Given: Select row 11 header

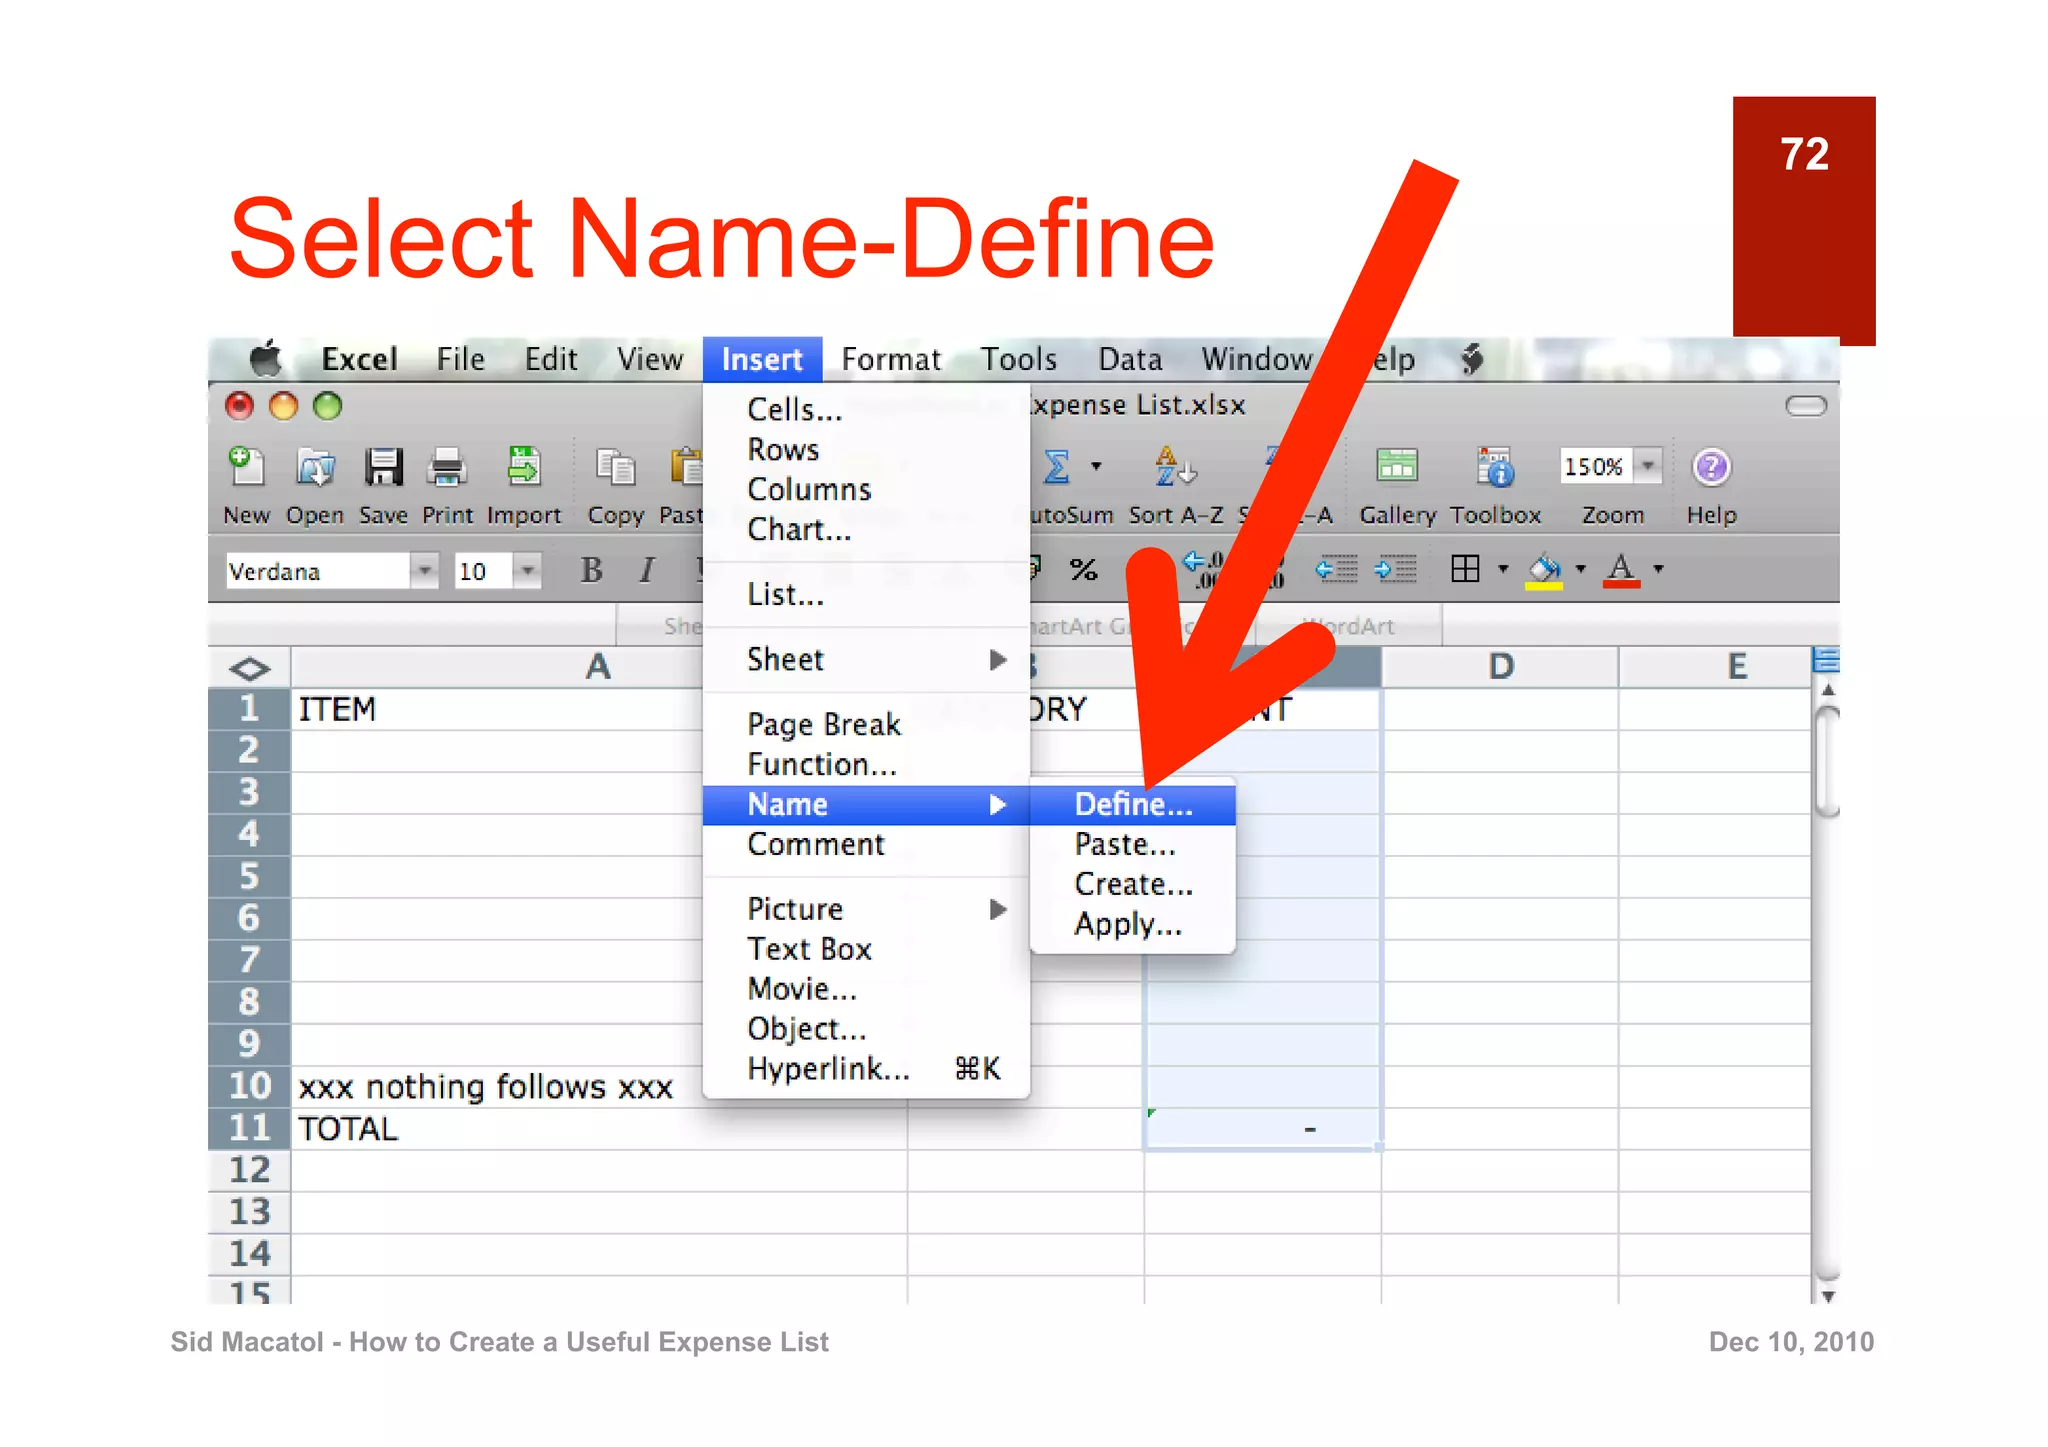Looking at the screenshot, I should pyautogui.click(x=249, y=1128).
